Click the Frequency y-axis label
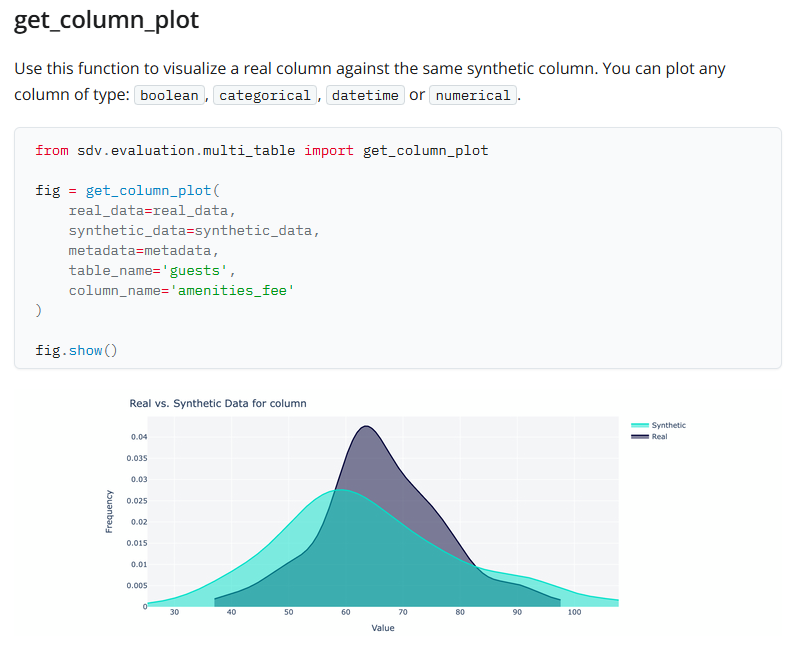 [110, 511]
